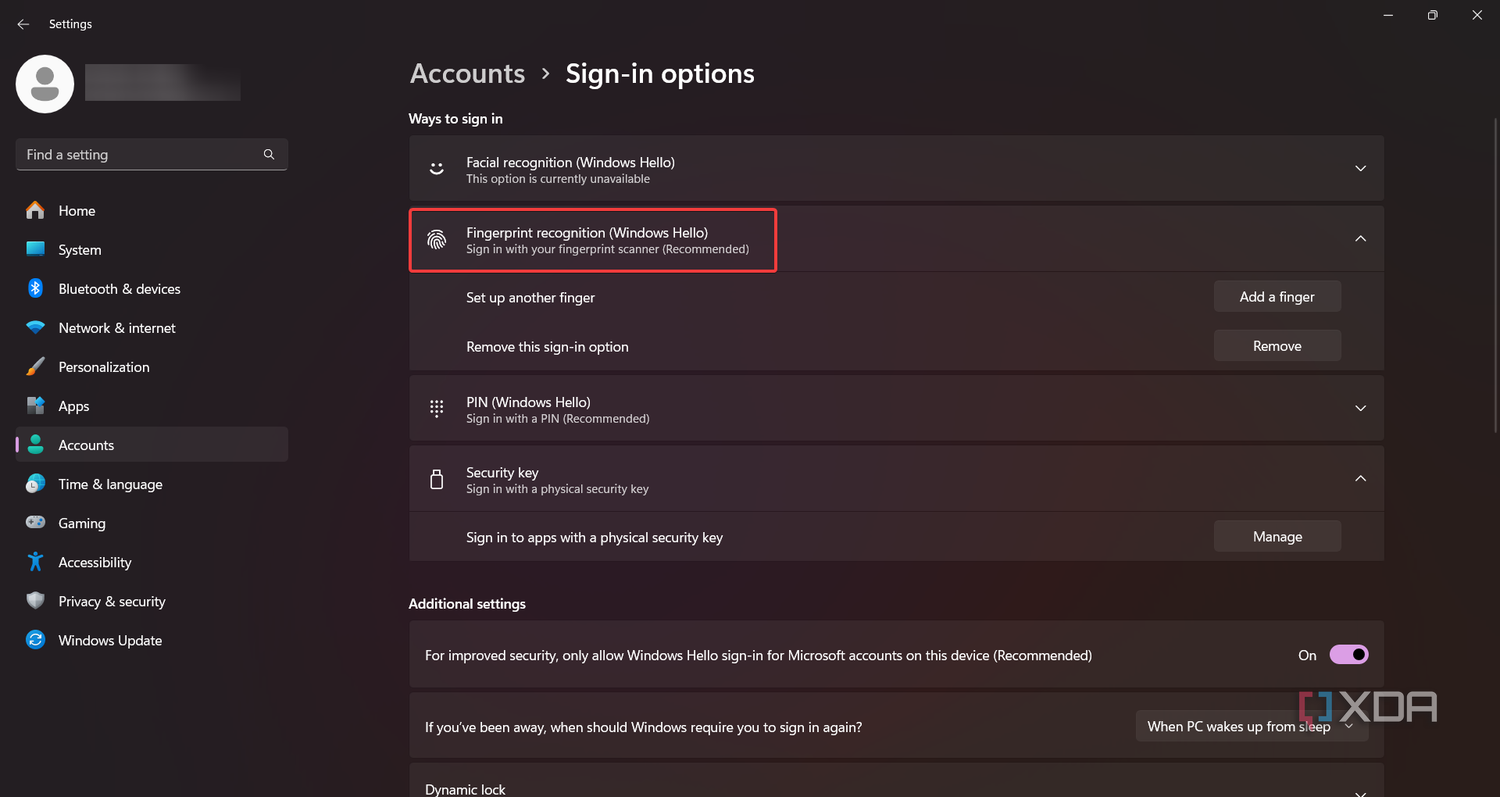Open the Accounts settings category label
Screen dimensions: 1500x797
coord(86,445)
